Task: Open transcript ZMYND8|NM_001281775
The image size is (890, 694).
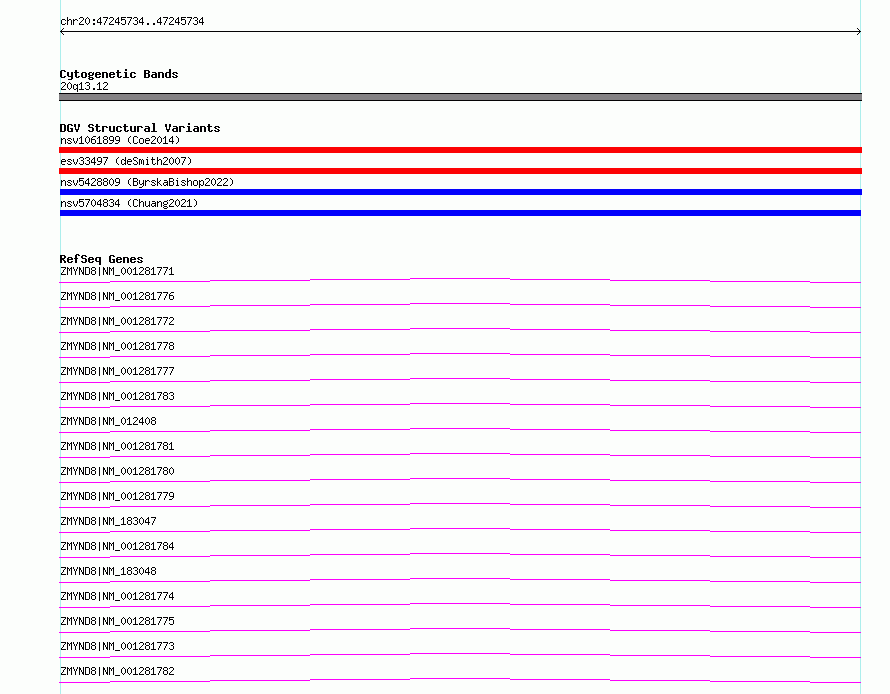Action: click(x=117, y=621)
